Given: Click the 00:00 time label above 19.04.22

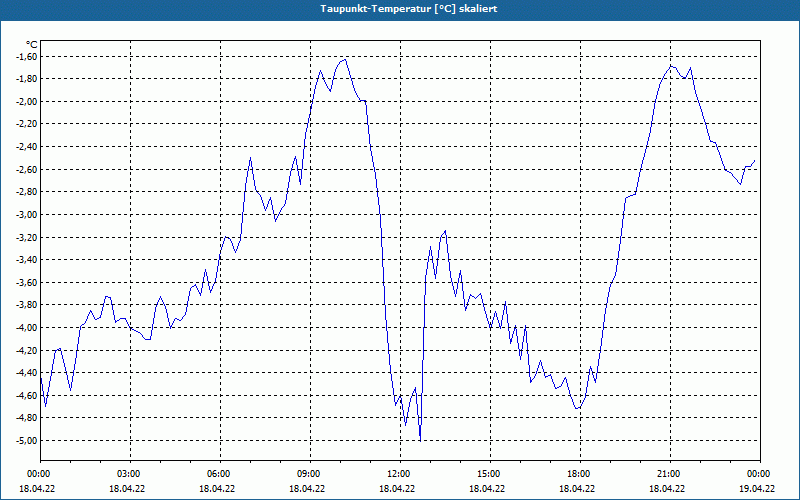Looking at the screenshot, I should [760, 474].
